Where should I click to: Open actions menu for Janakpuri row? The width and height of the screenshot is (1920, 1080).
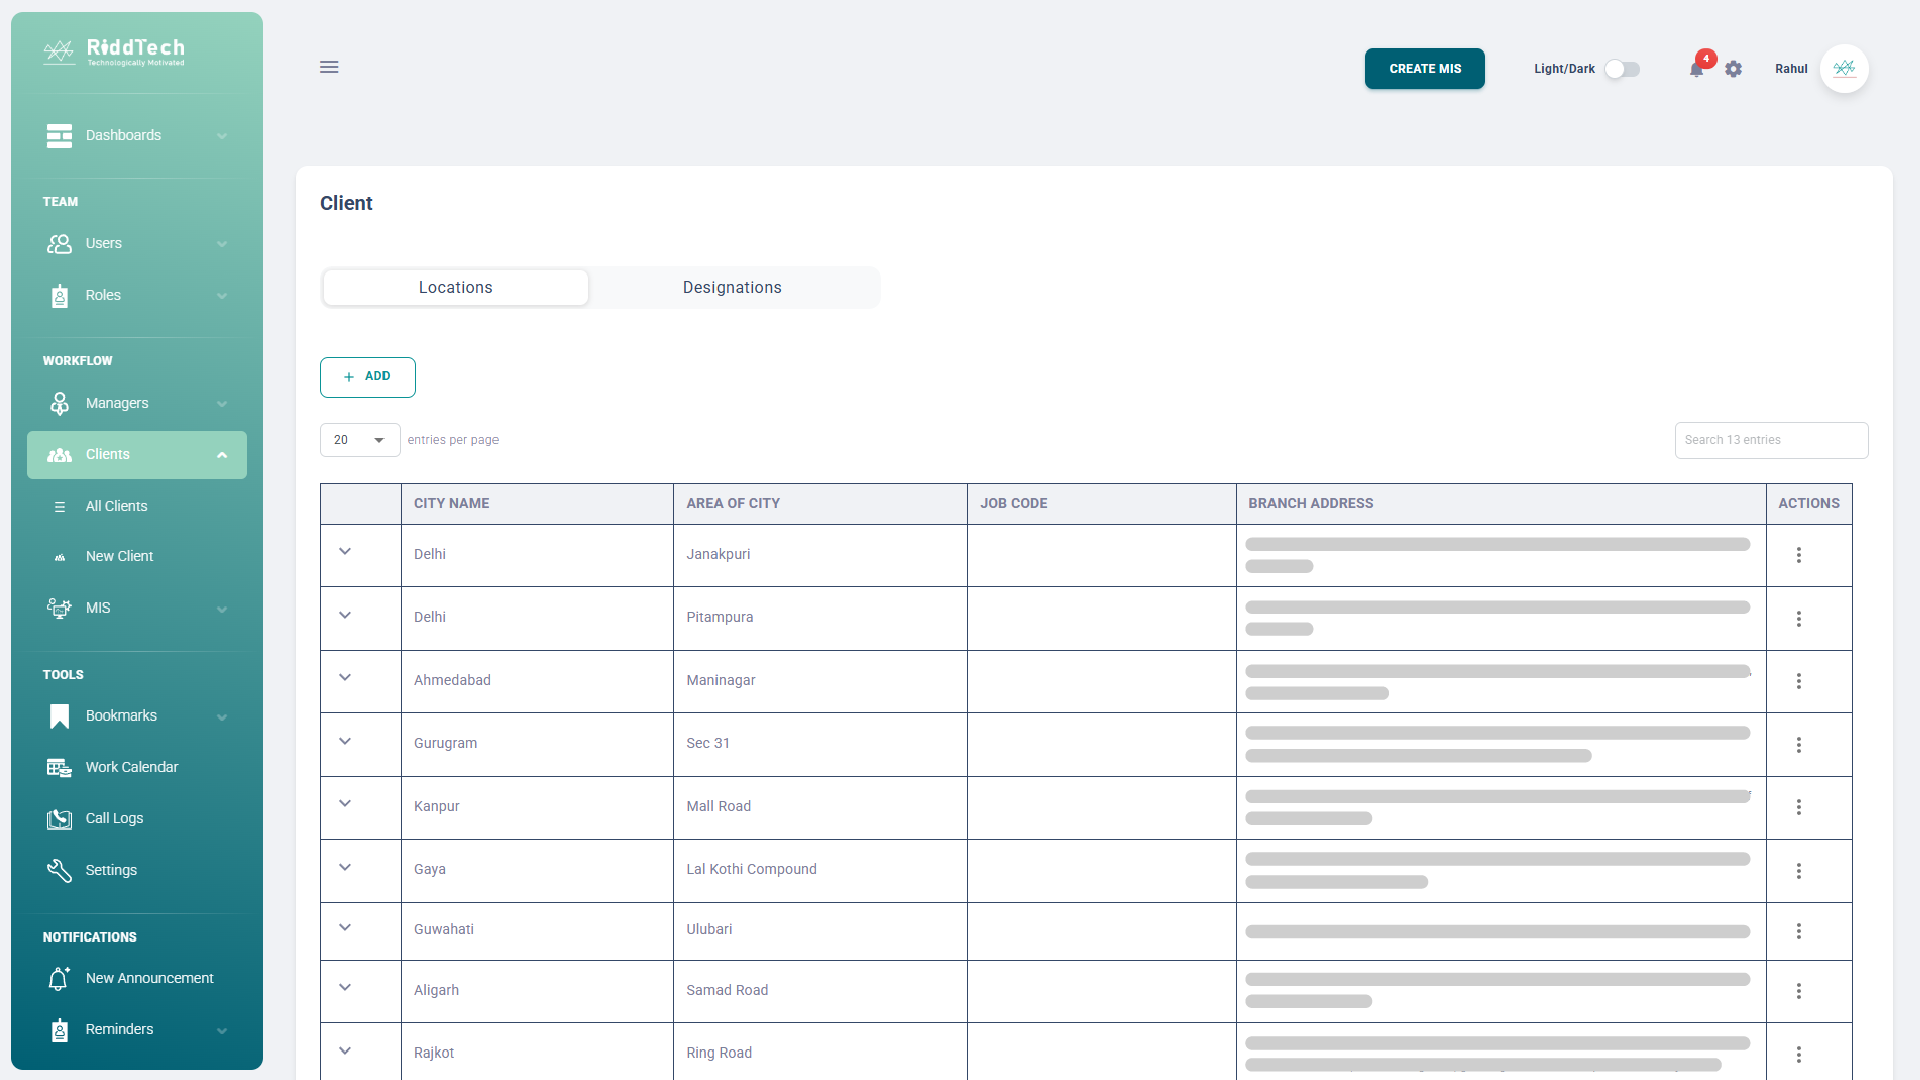click(x=1798, y=555)
